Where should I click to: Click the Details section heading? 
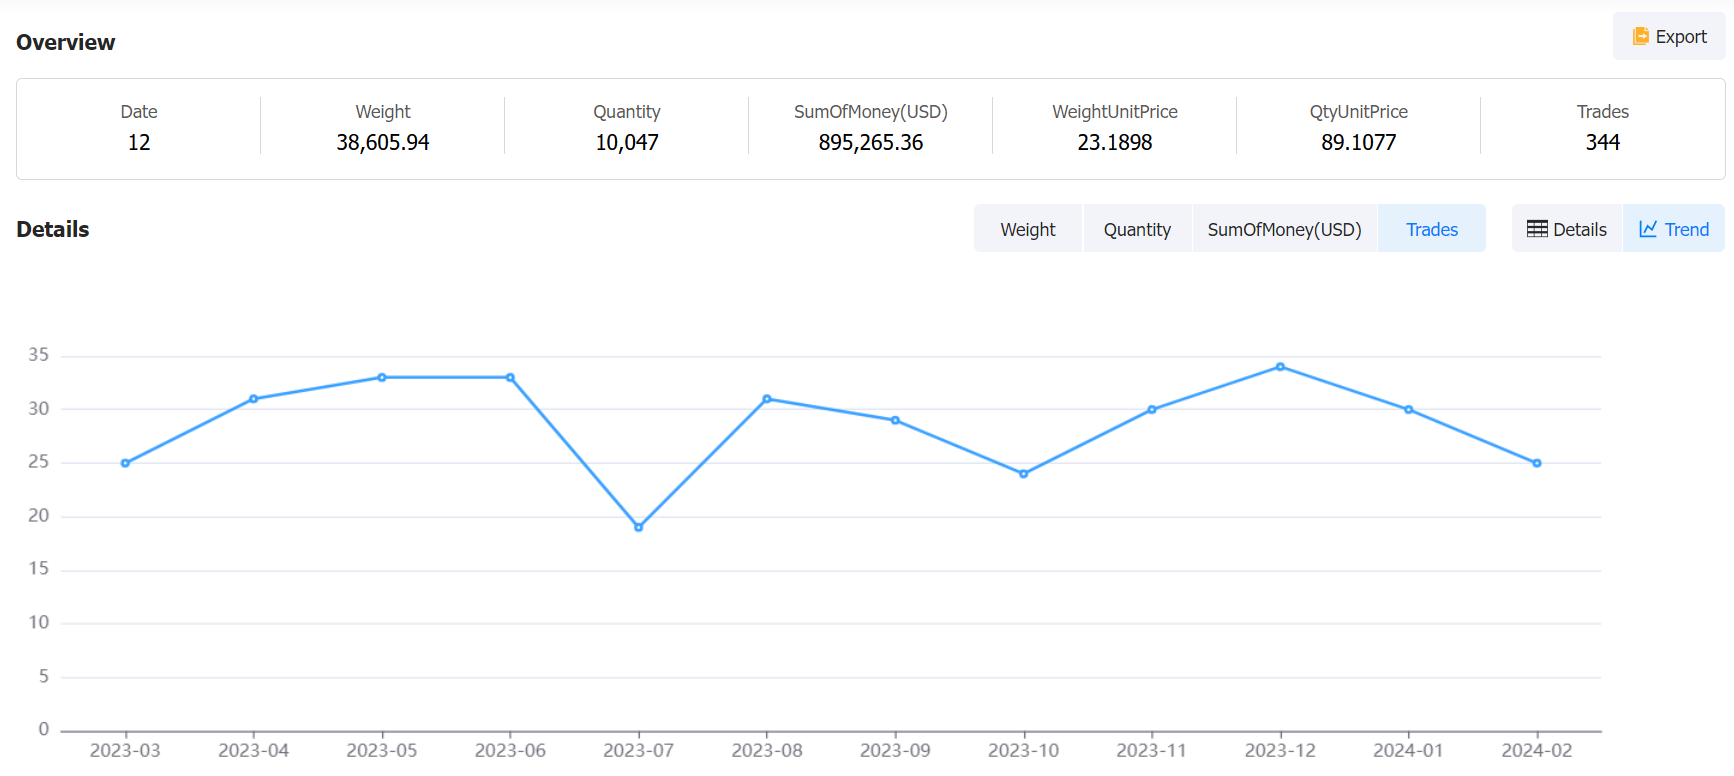(53, 229)
